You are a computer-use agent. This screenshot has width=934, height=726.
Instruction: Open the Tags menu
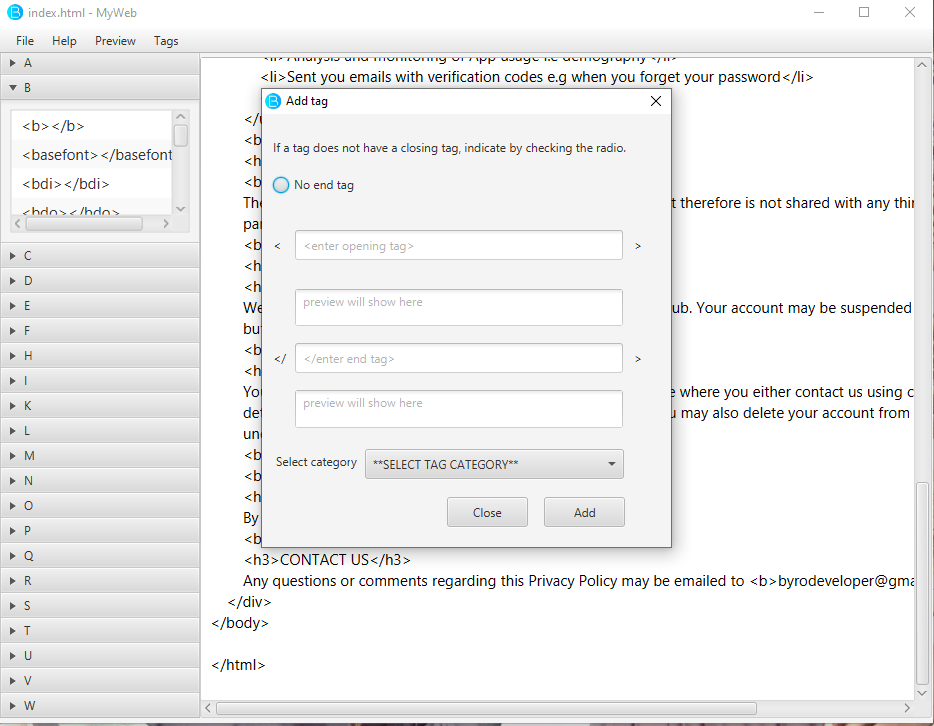[x=166, y=41]
